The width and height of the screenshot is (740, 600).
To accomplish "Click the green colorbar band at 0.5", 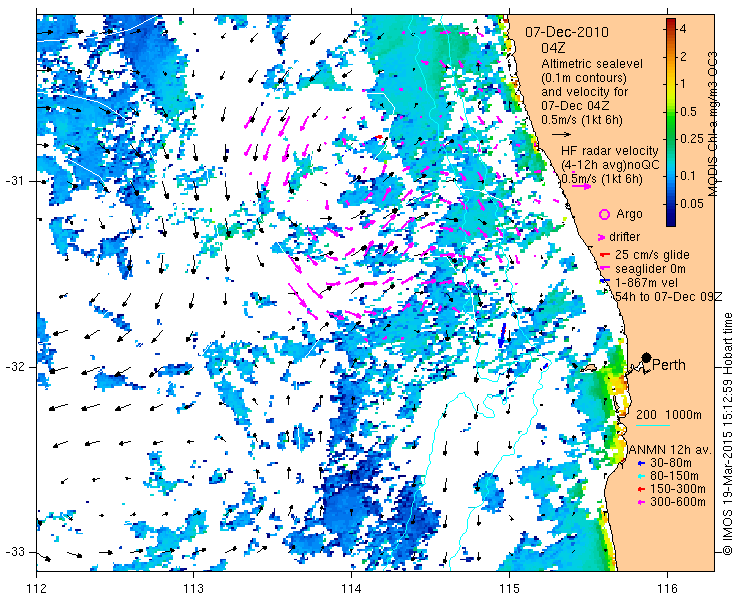I will (671, 112).
